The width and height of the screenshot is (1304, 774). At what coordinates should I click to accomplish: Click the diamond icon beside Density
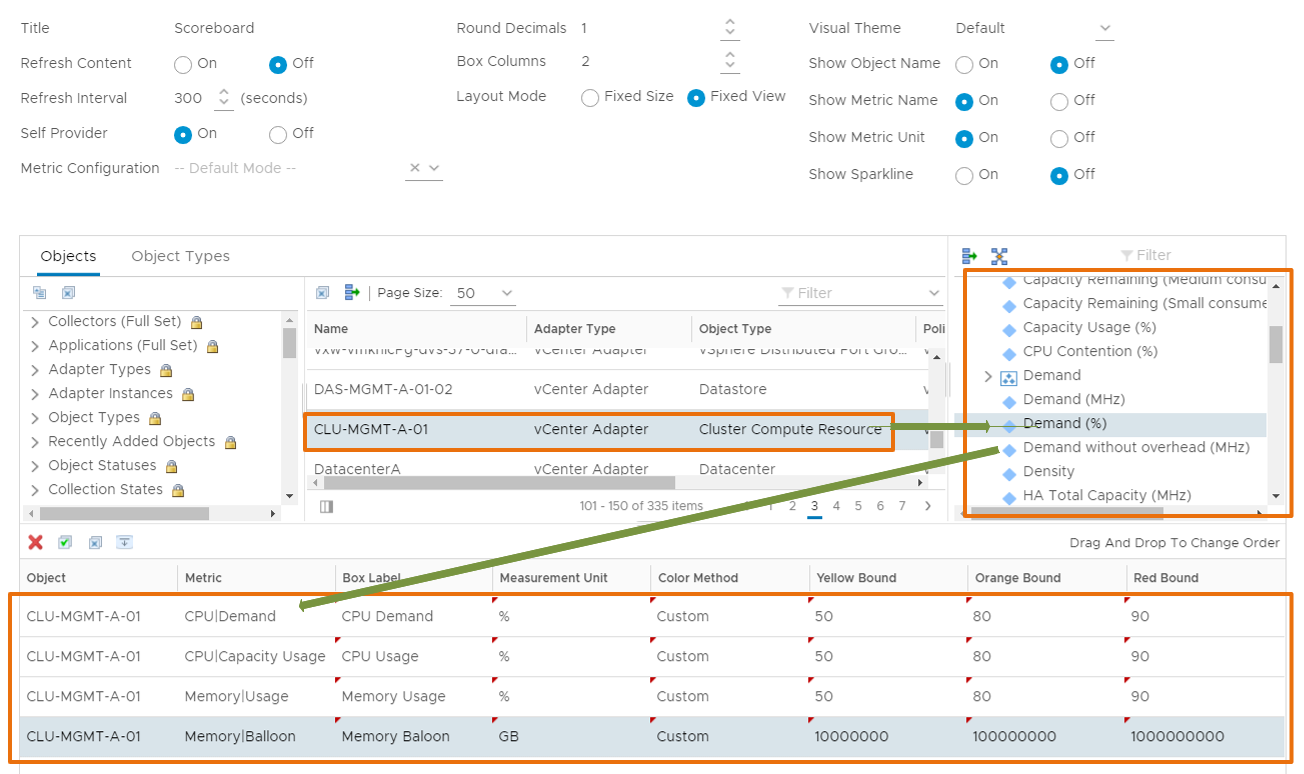point(1009,472)
